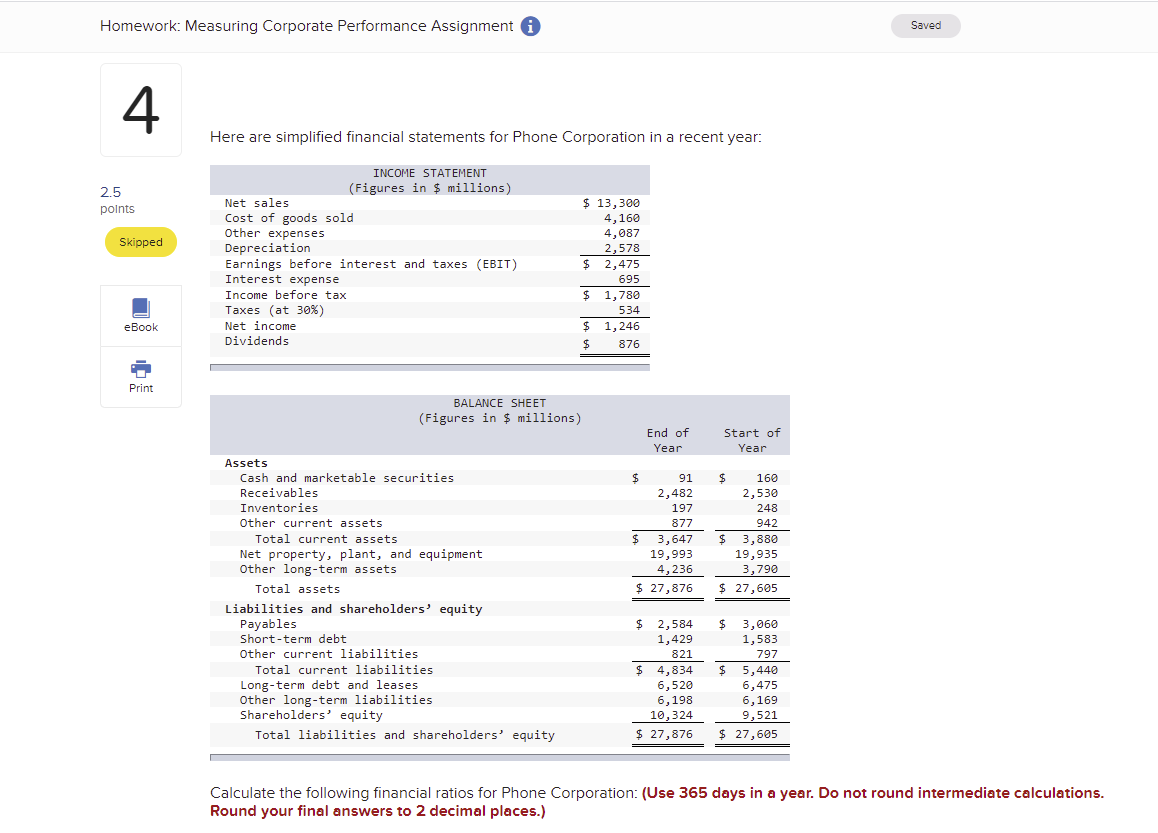
Task: Select the question number 4 box
Action: pyautogui.click(x=140, y=109)
